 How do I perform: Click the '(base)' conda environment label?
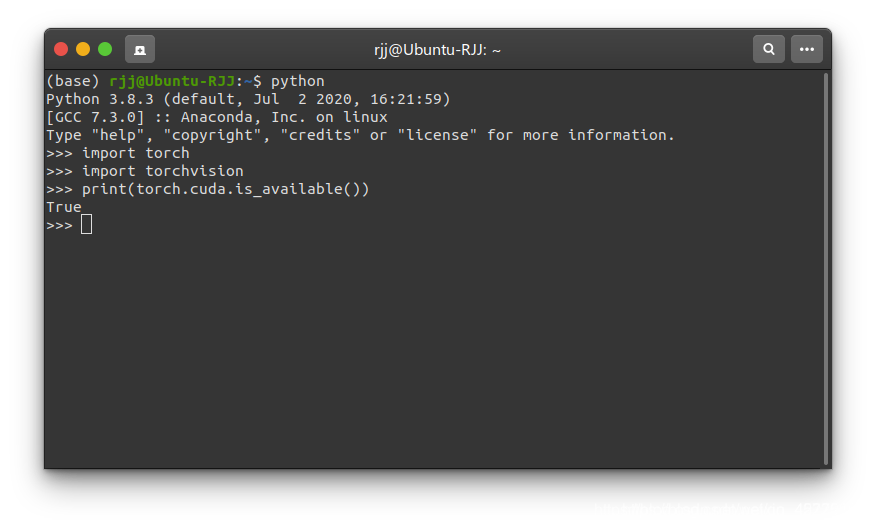click(73, 82)
